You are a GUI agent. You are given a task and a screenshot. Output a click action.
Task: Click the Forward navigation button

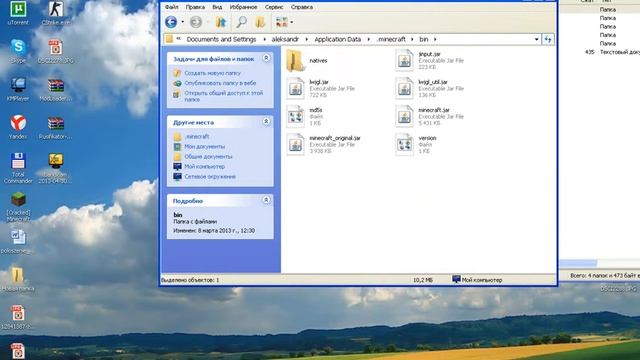click(196, 22)
